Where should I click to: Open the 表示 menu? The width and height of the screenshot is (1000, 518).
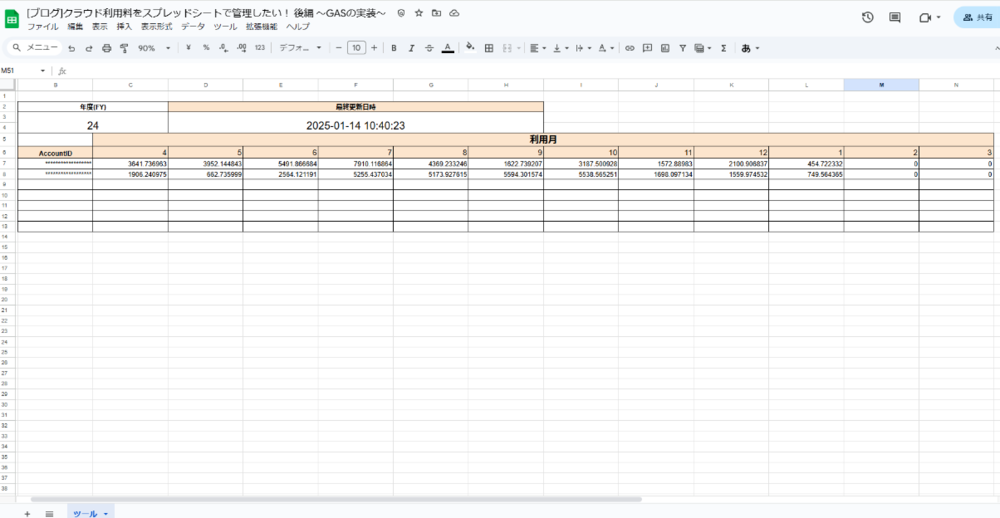point(99,27)
